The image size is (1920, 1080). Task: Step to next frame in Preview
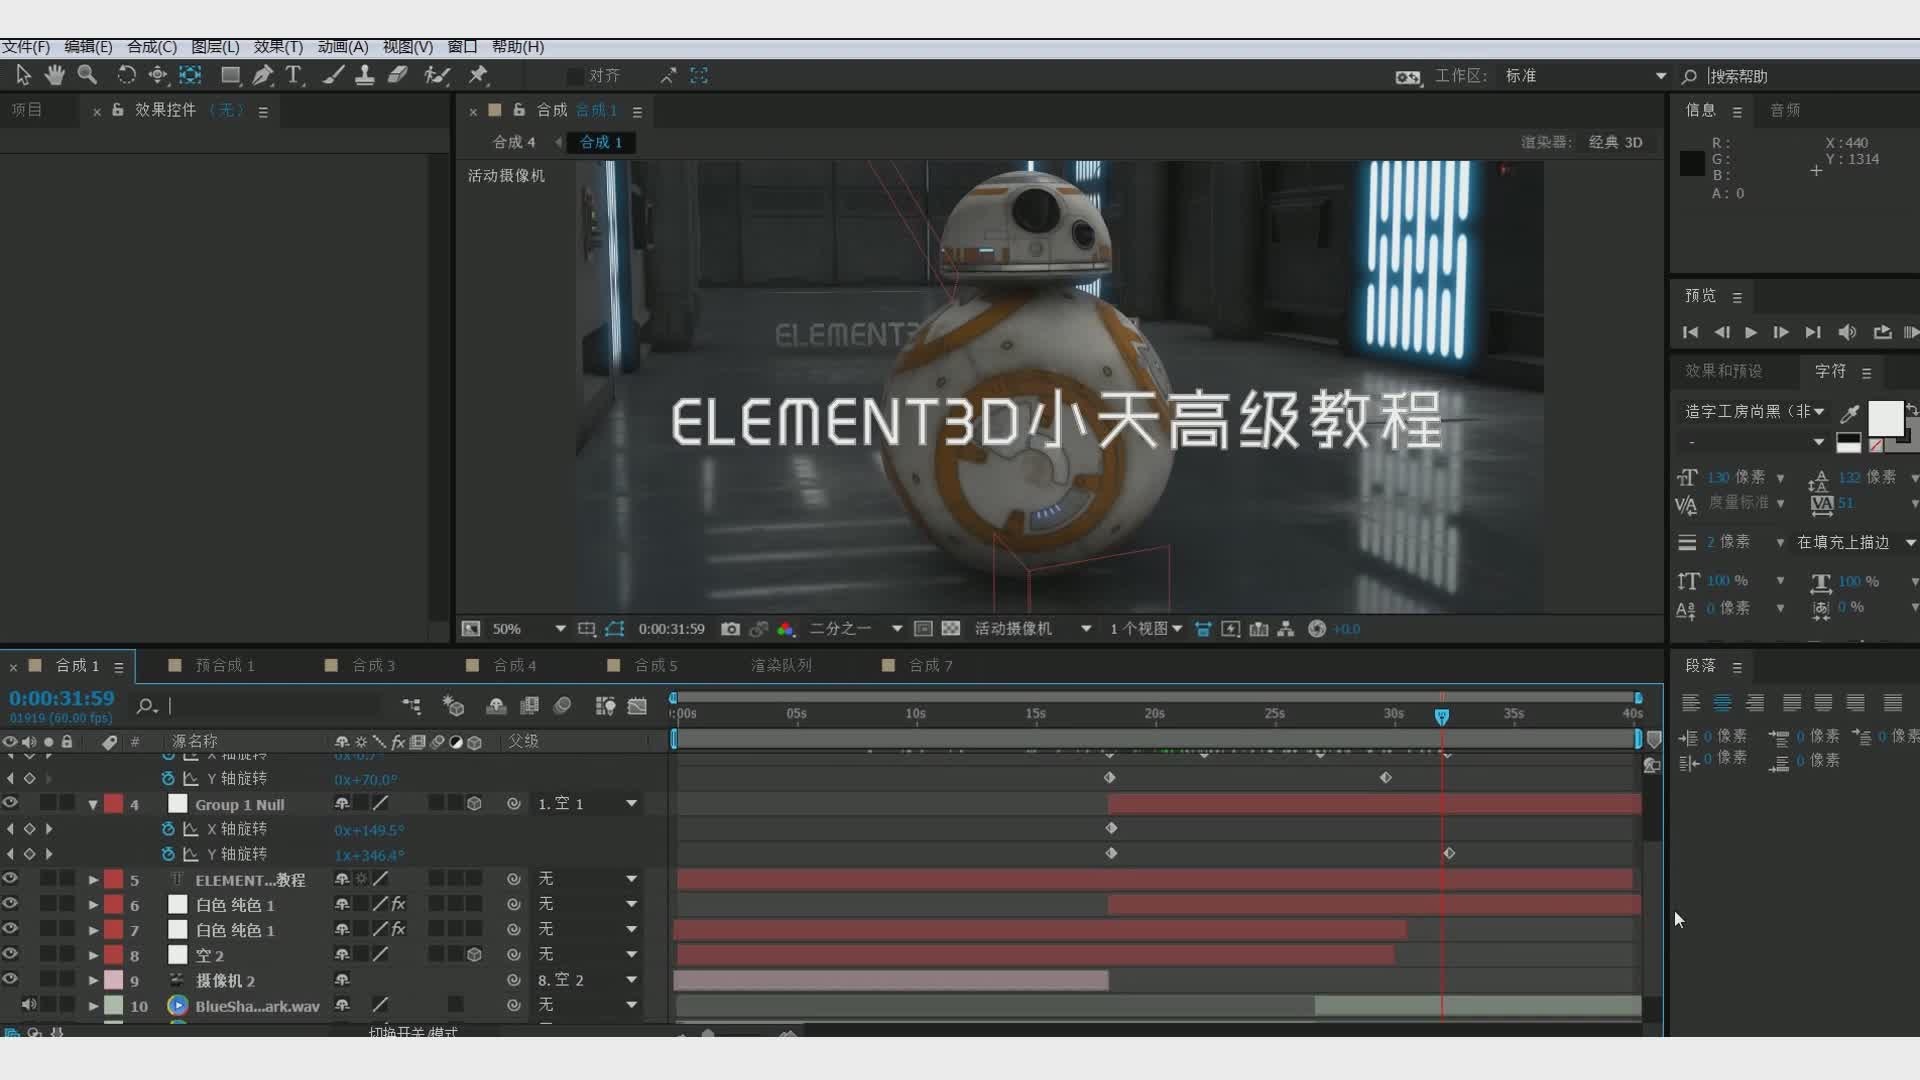[1781, 332]
